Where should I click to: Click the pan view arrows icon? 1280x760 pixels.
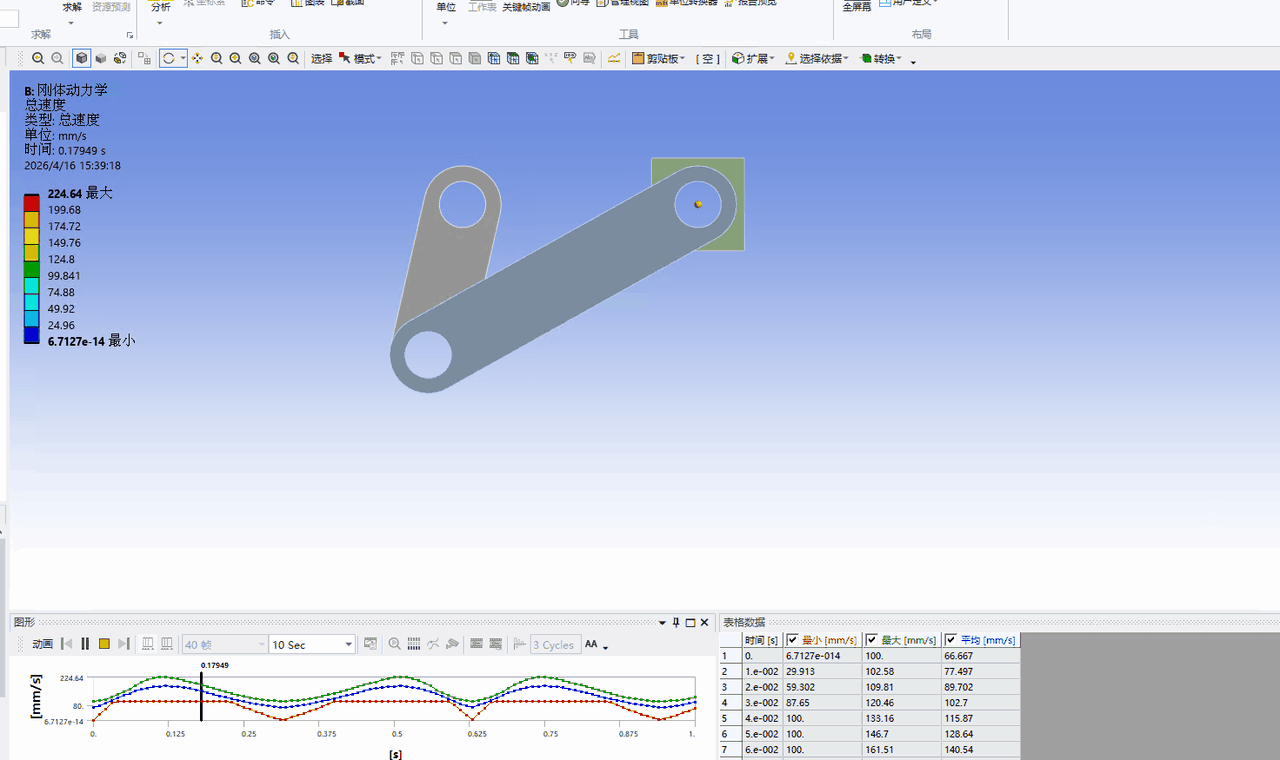pos(197,59)
